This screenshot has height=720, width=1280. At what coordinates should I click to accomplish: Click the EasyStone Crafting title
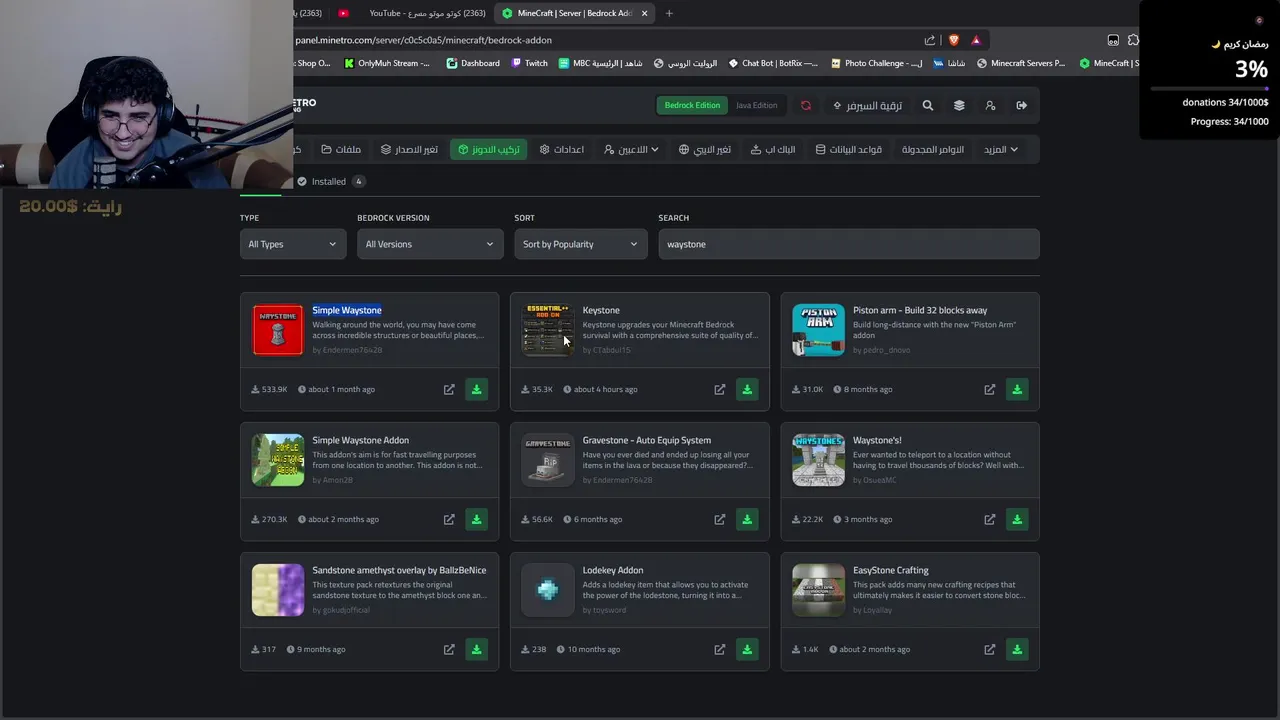pos(891,570)
